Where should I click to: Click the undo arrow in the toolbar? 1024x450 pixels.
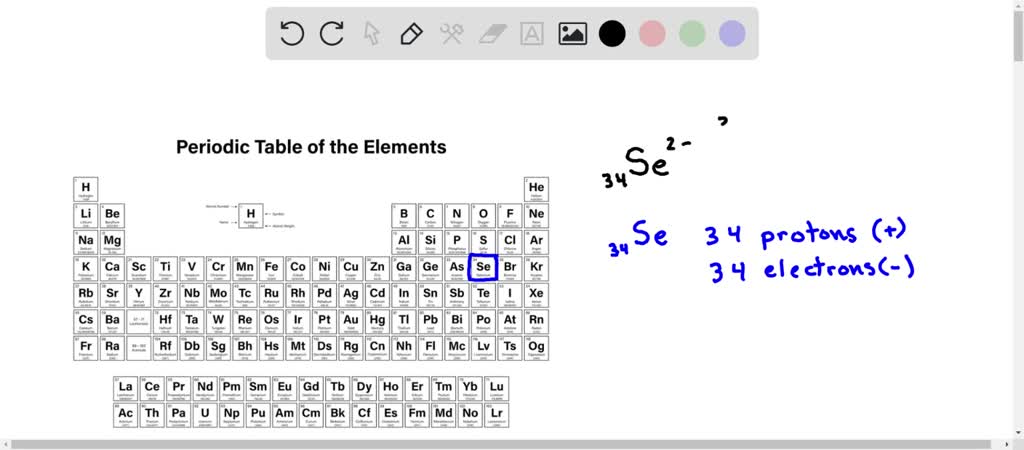coord(292,34)
